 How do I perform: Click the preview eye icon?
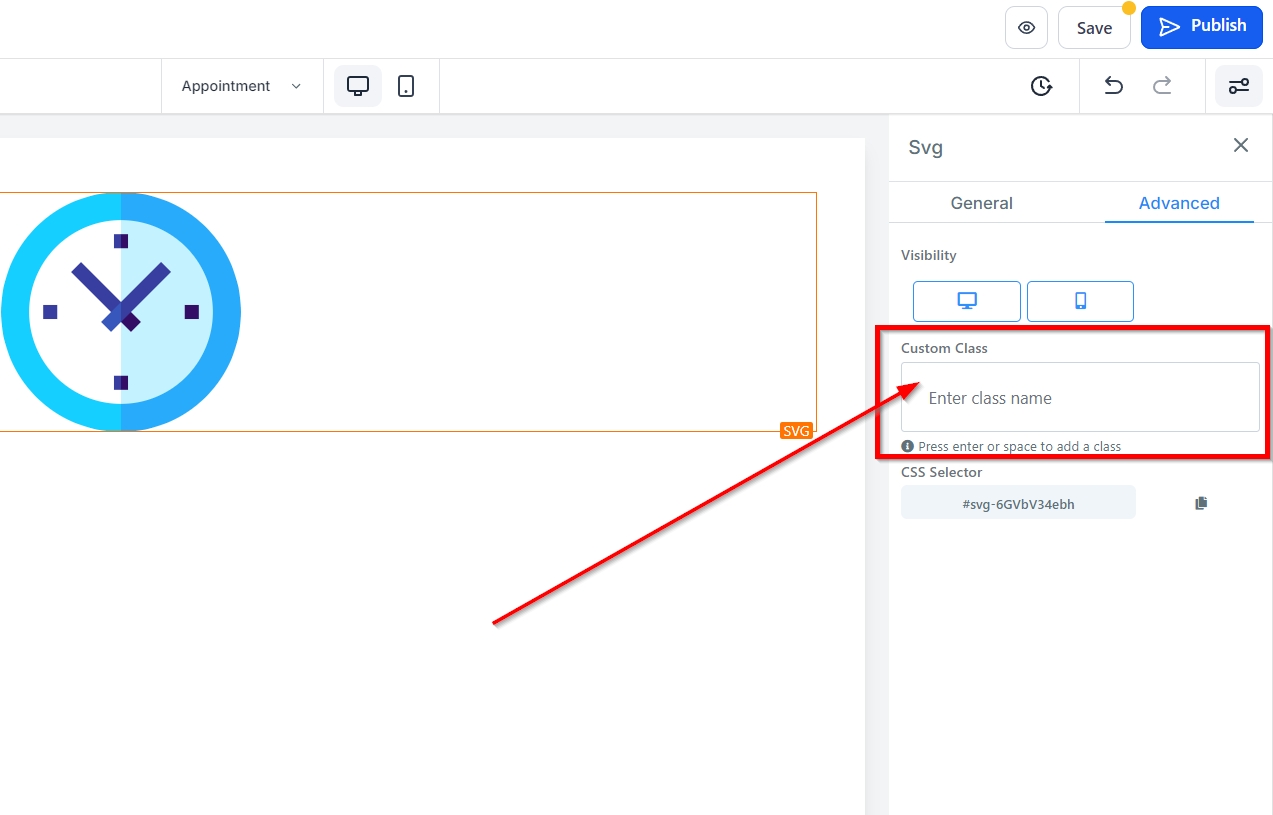point(1026,28)
